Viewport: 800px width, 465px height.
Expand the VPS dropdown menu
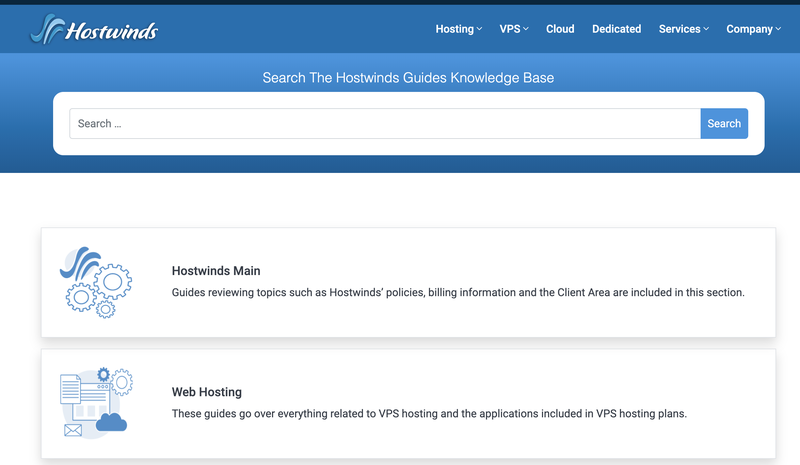click(x=514, y=29)
